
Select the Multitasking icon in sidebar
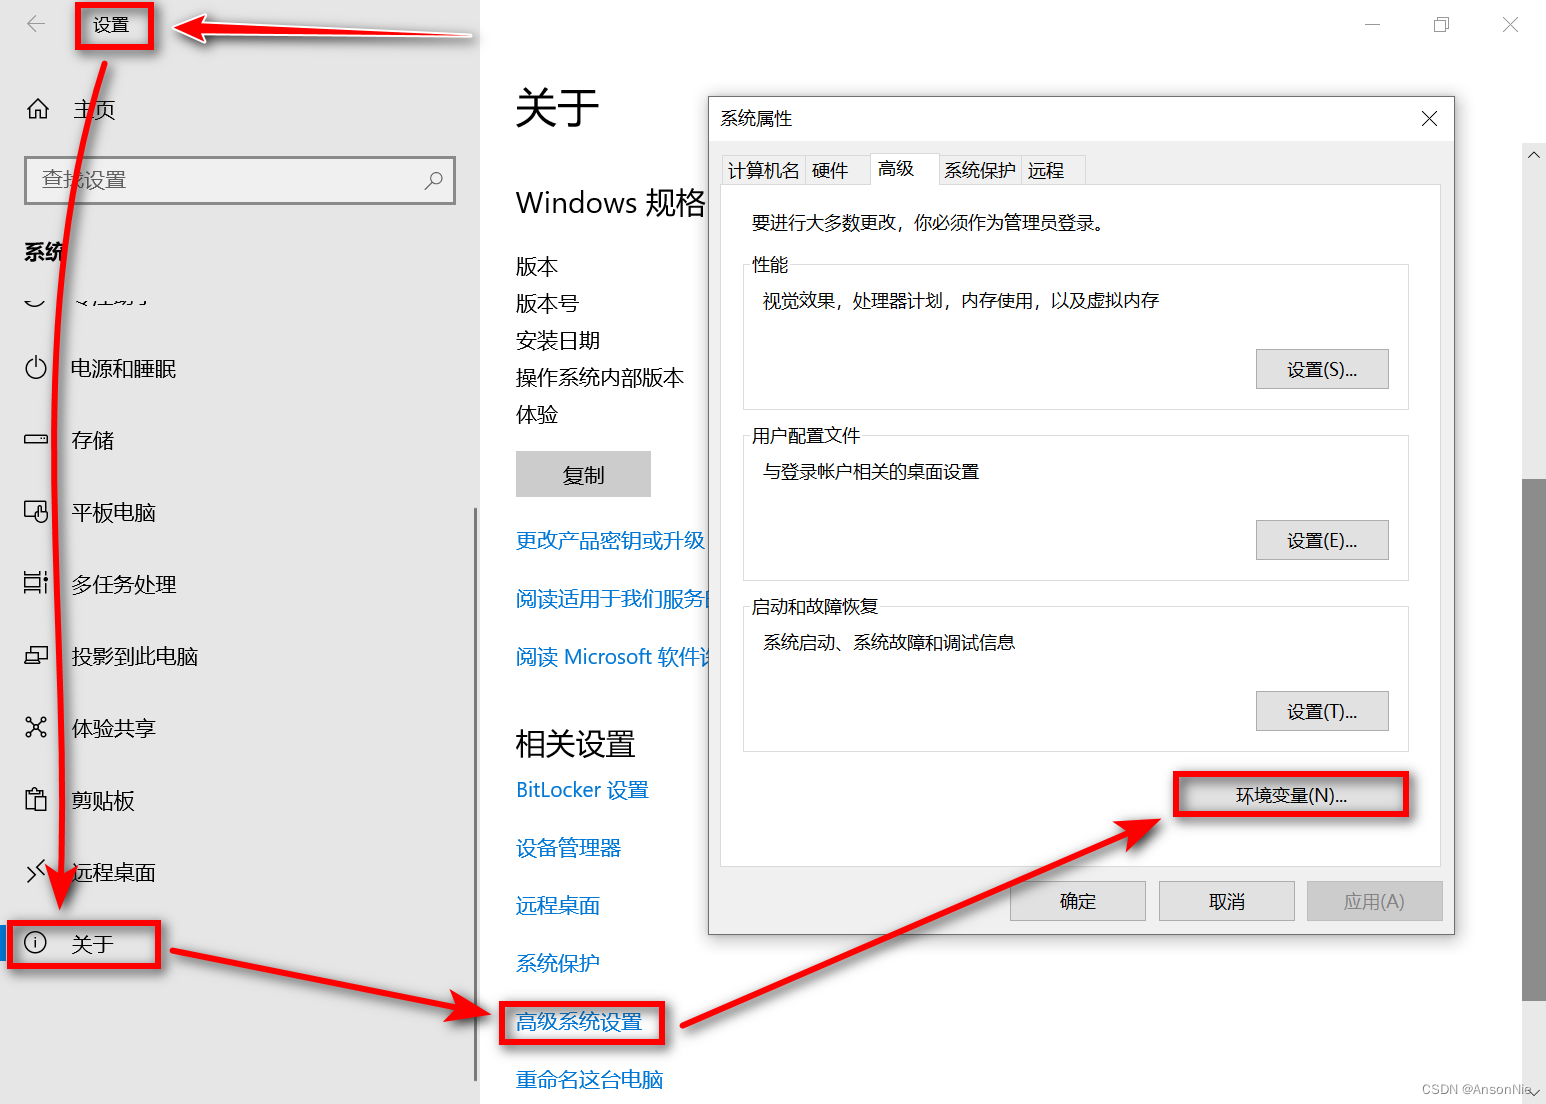point(36,583)
